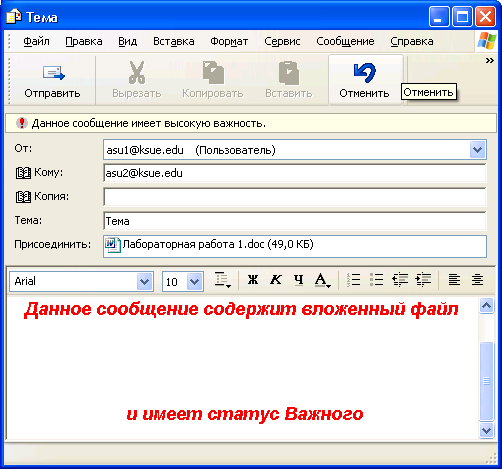Select the attached Лабораторная работа 1.doc file

tap(209, 245)
